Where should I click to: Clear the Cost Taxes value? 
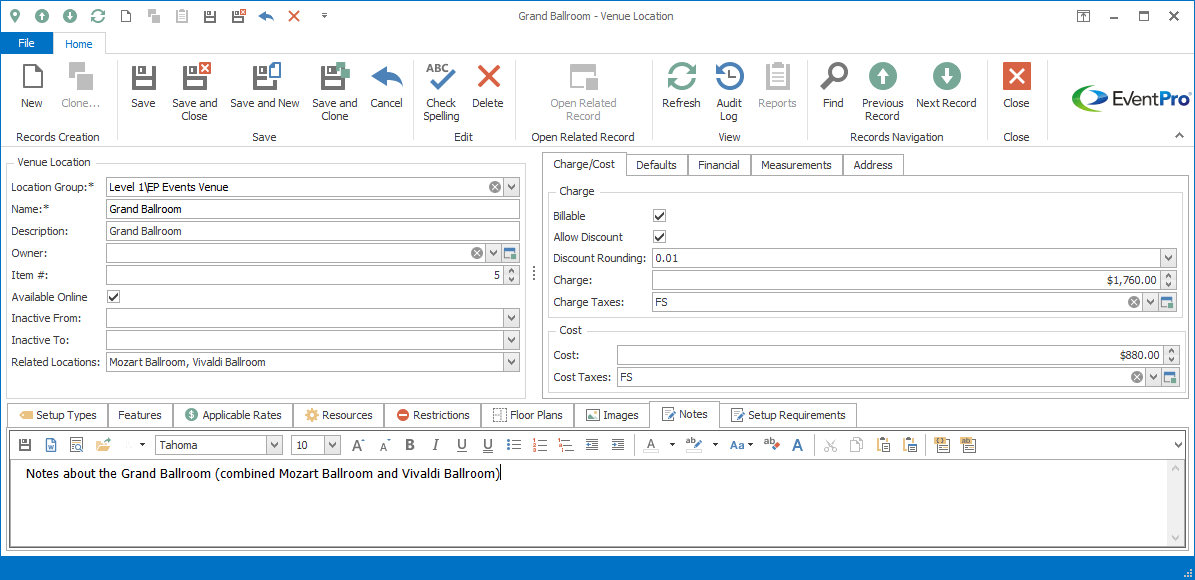click(x=1136, y=377)
